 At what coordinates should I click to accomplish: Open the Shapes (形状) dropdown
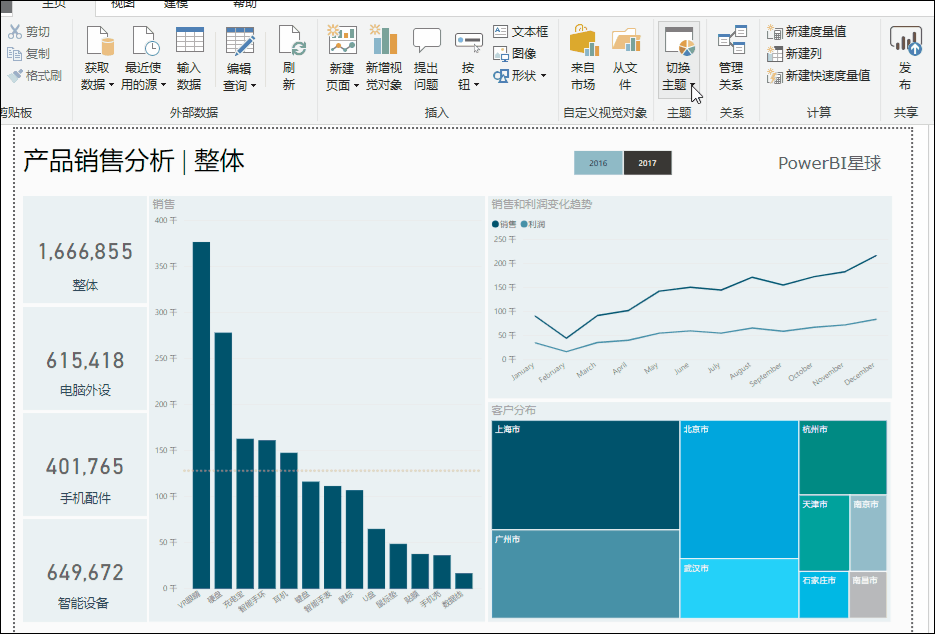(x=520, y=76)
